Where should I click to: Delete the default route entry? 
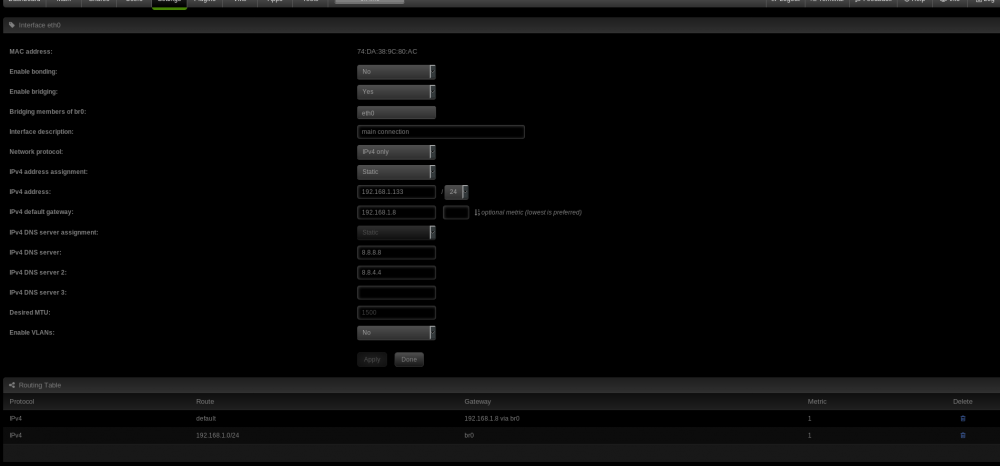pyautogui.click(x=962, y=419)
